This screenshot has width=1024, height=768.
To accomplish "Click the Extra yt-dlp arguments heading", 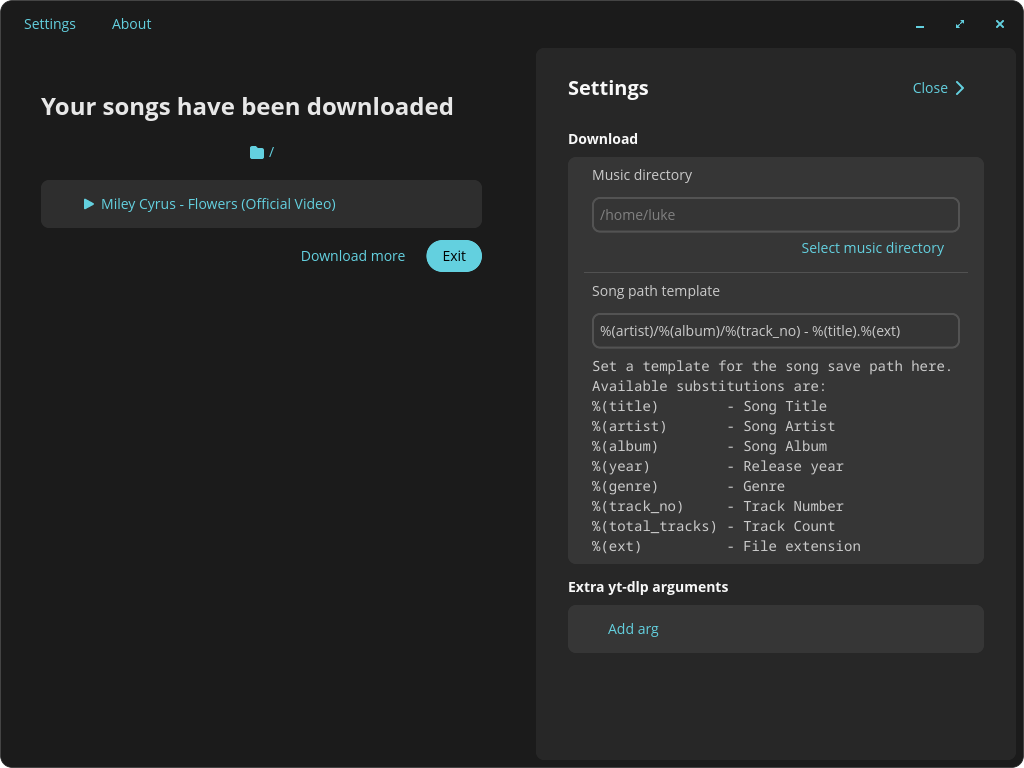I will pyautogui.click(x=648, y=587).
